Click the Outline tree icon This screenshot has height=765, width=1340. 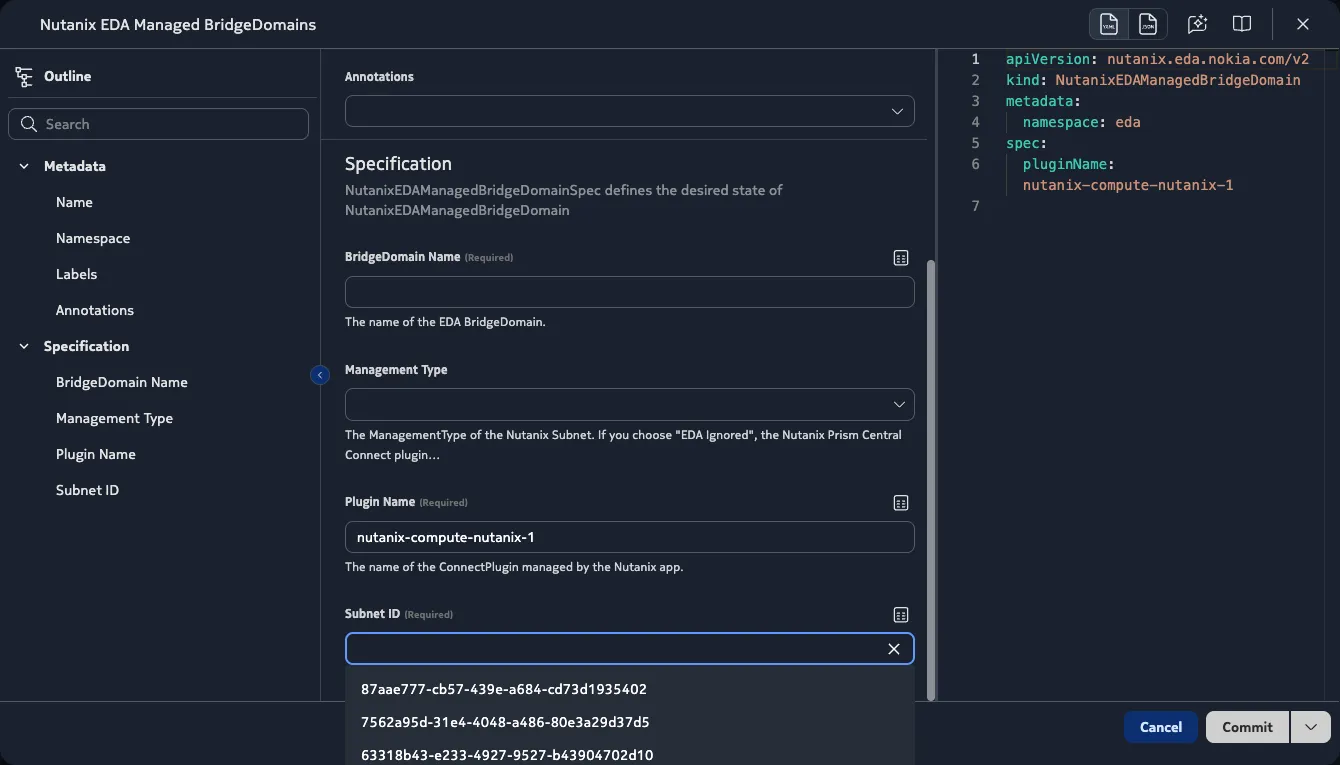point(24,76)
